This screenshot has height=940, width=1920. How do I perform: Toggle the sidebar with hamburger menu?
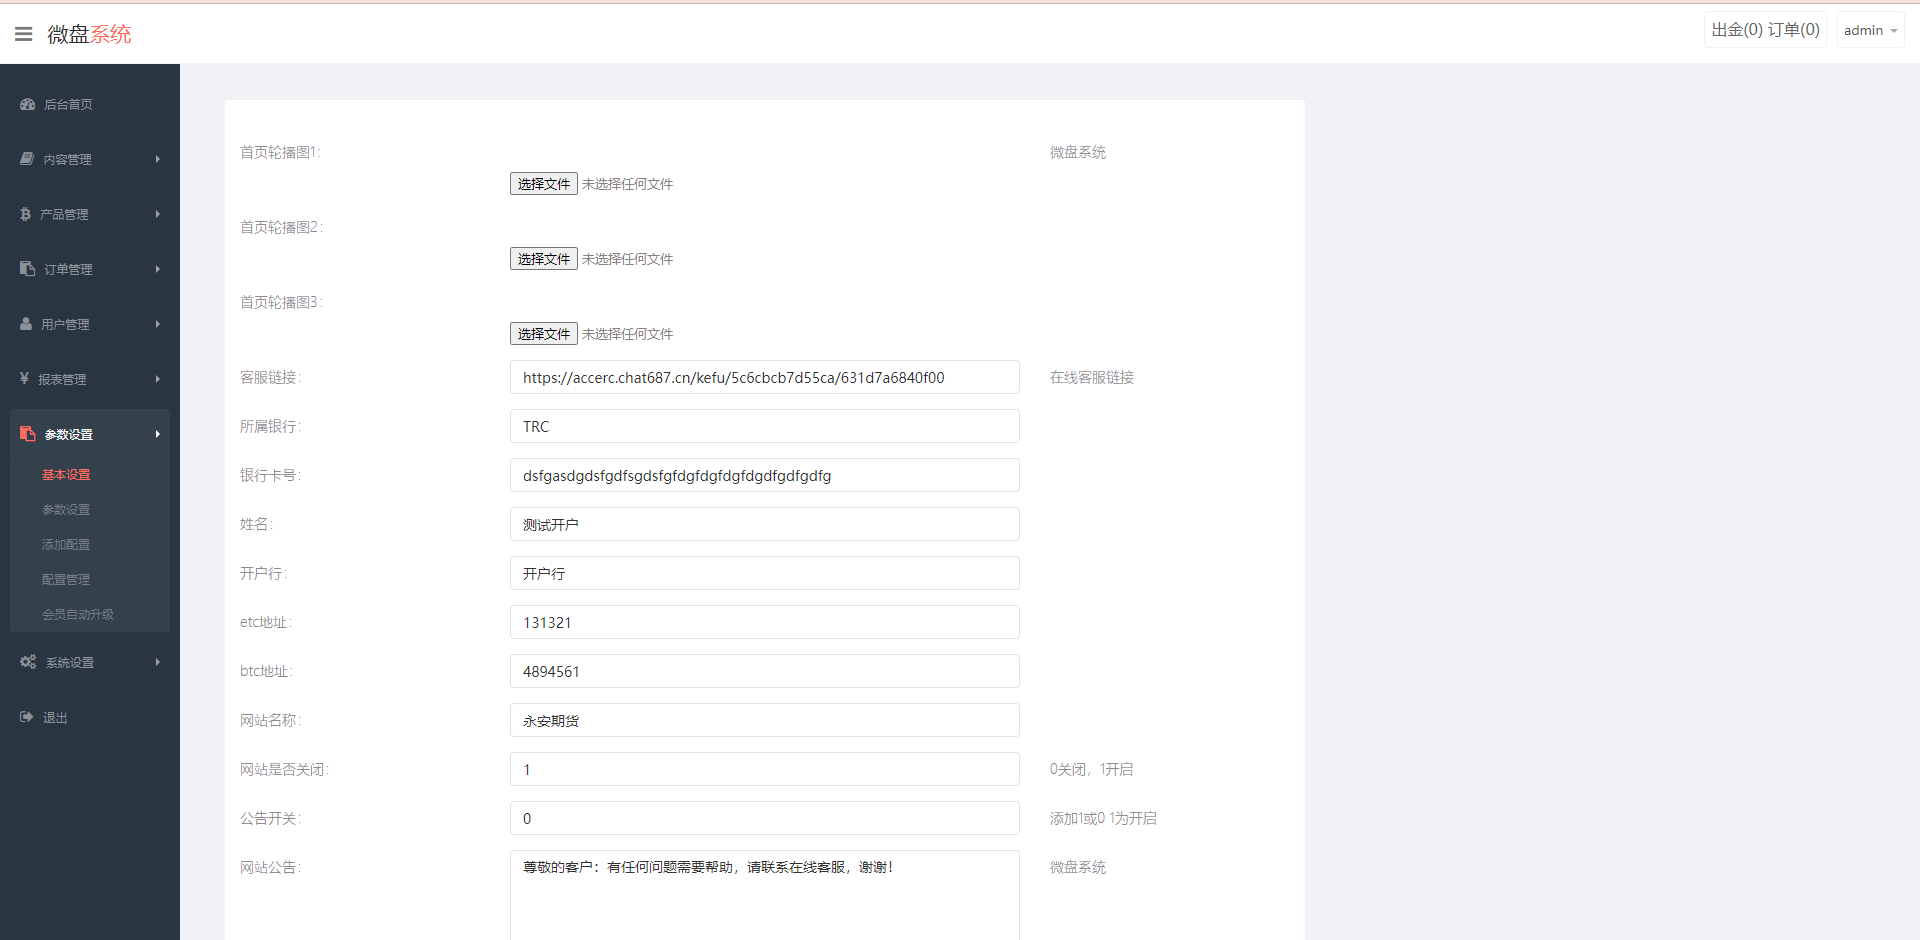pyautogui.click(x=23, y=33)
